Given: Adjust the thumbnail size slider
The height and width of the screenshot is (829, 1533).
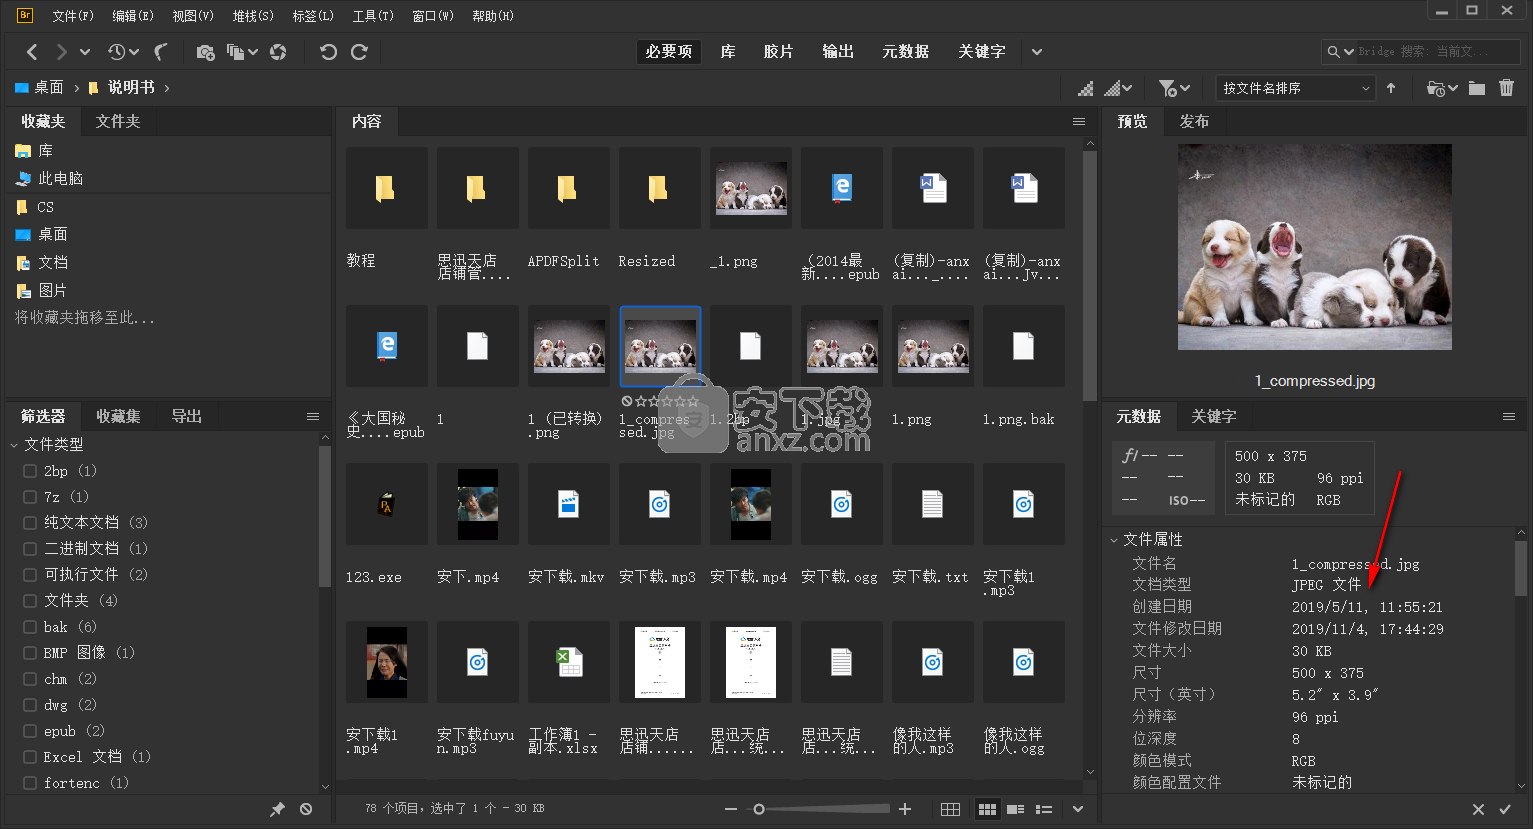Looking at the screenshot, I should [x=759, y=809].
